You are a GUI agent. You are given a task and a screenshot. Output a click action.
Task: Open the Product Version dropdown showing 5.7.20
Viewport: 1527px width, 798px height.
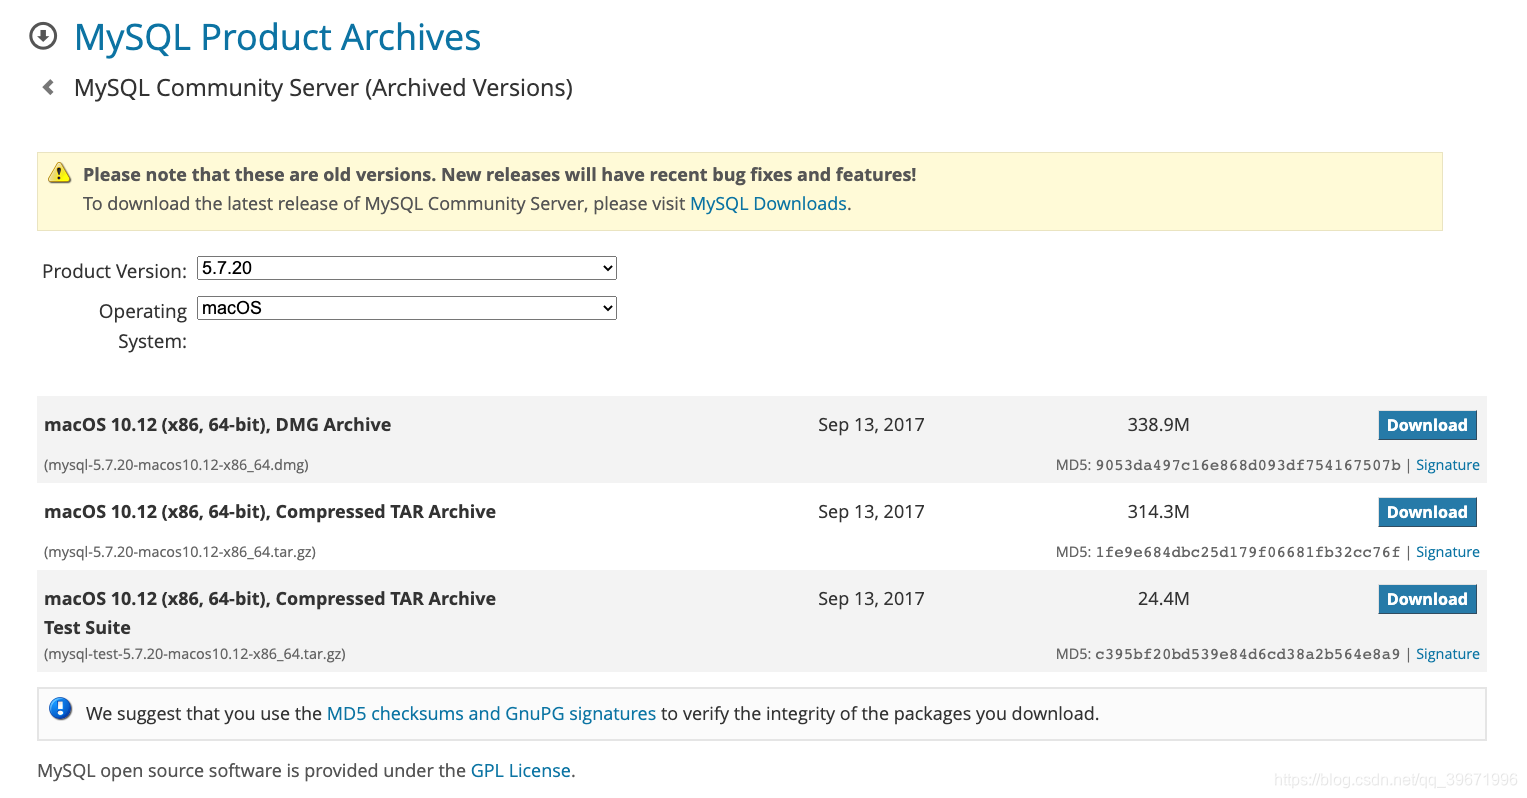coord(407,268)
